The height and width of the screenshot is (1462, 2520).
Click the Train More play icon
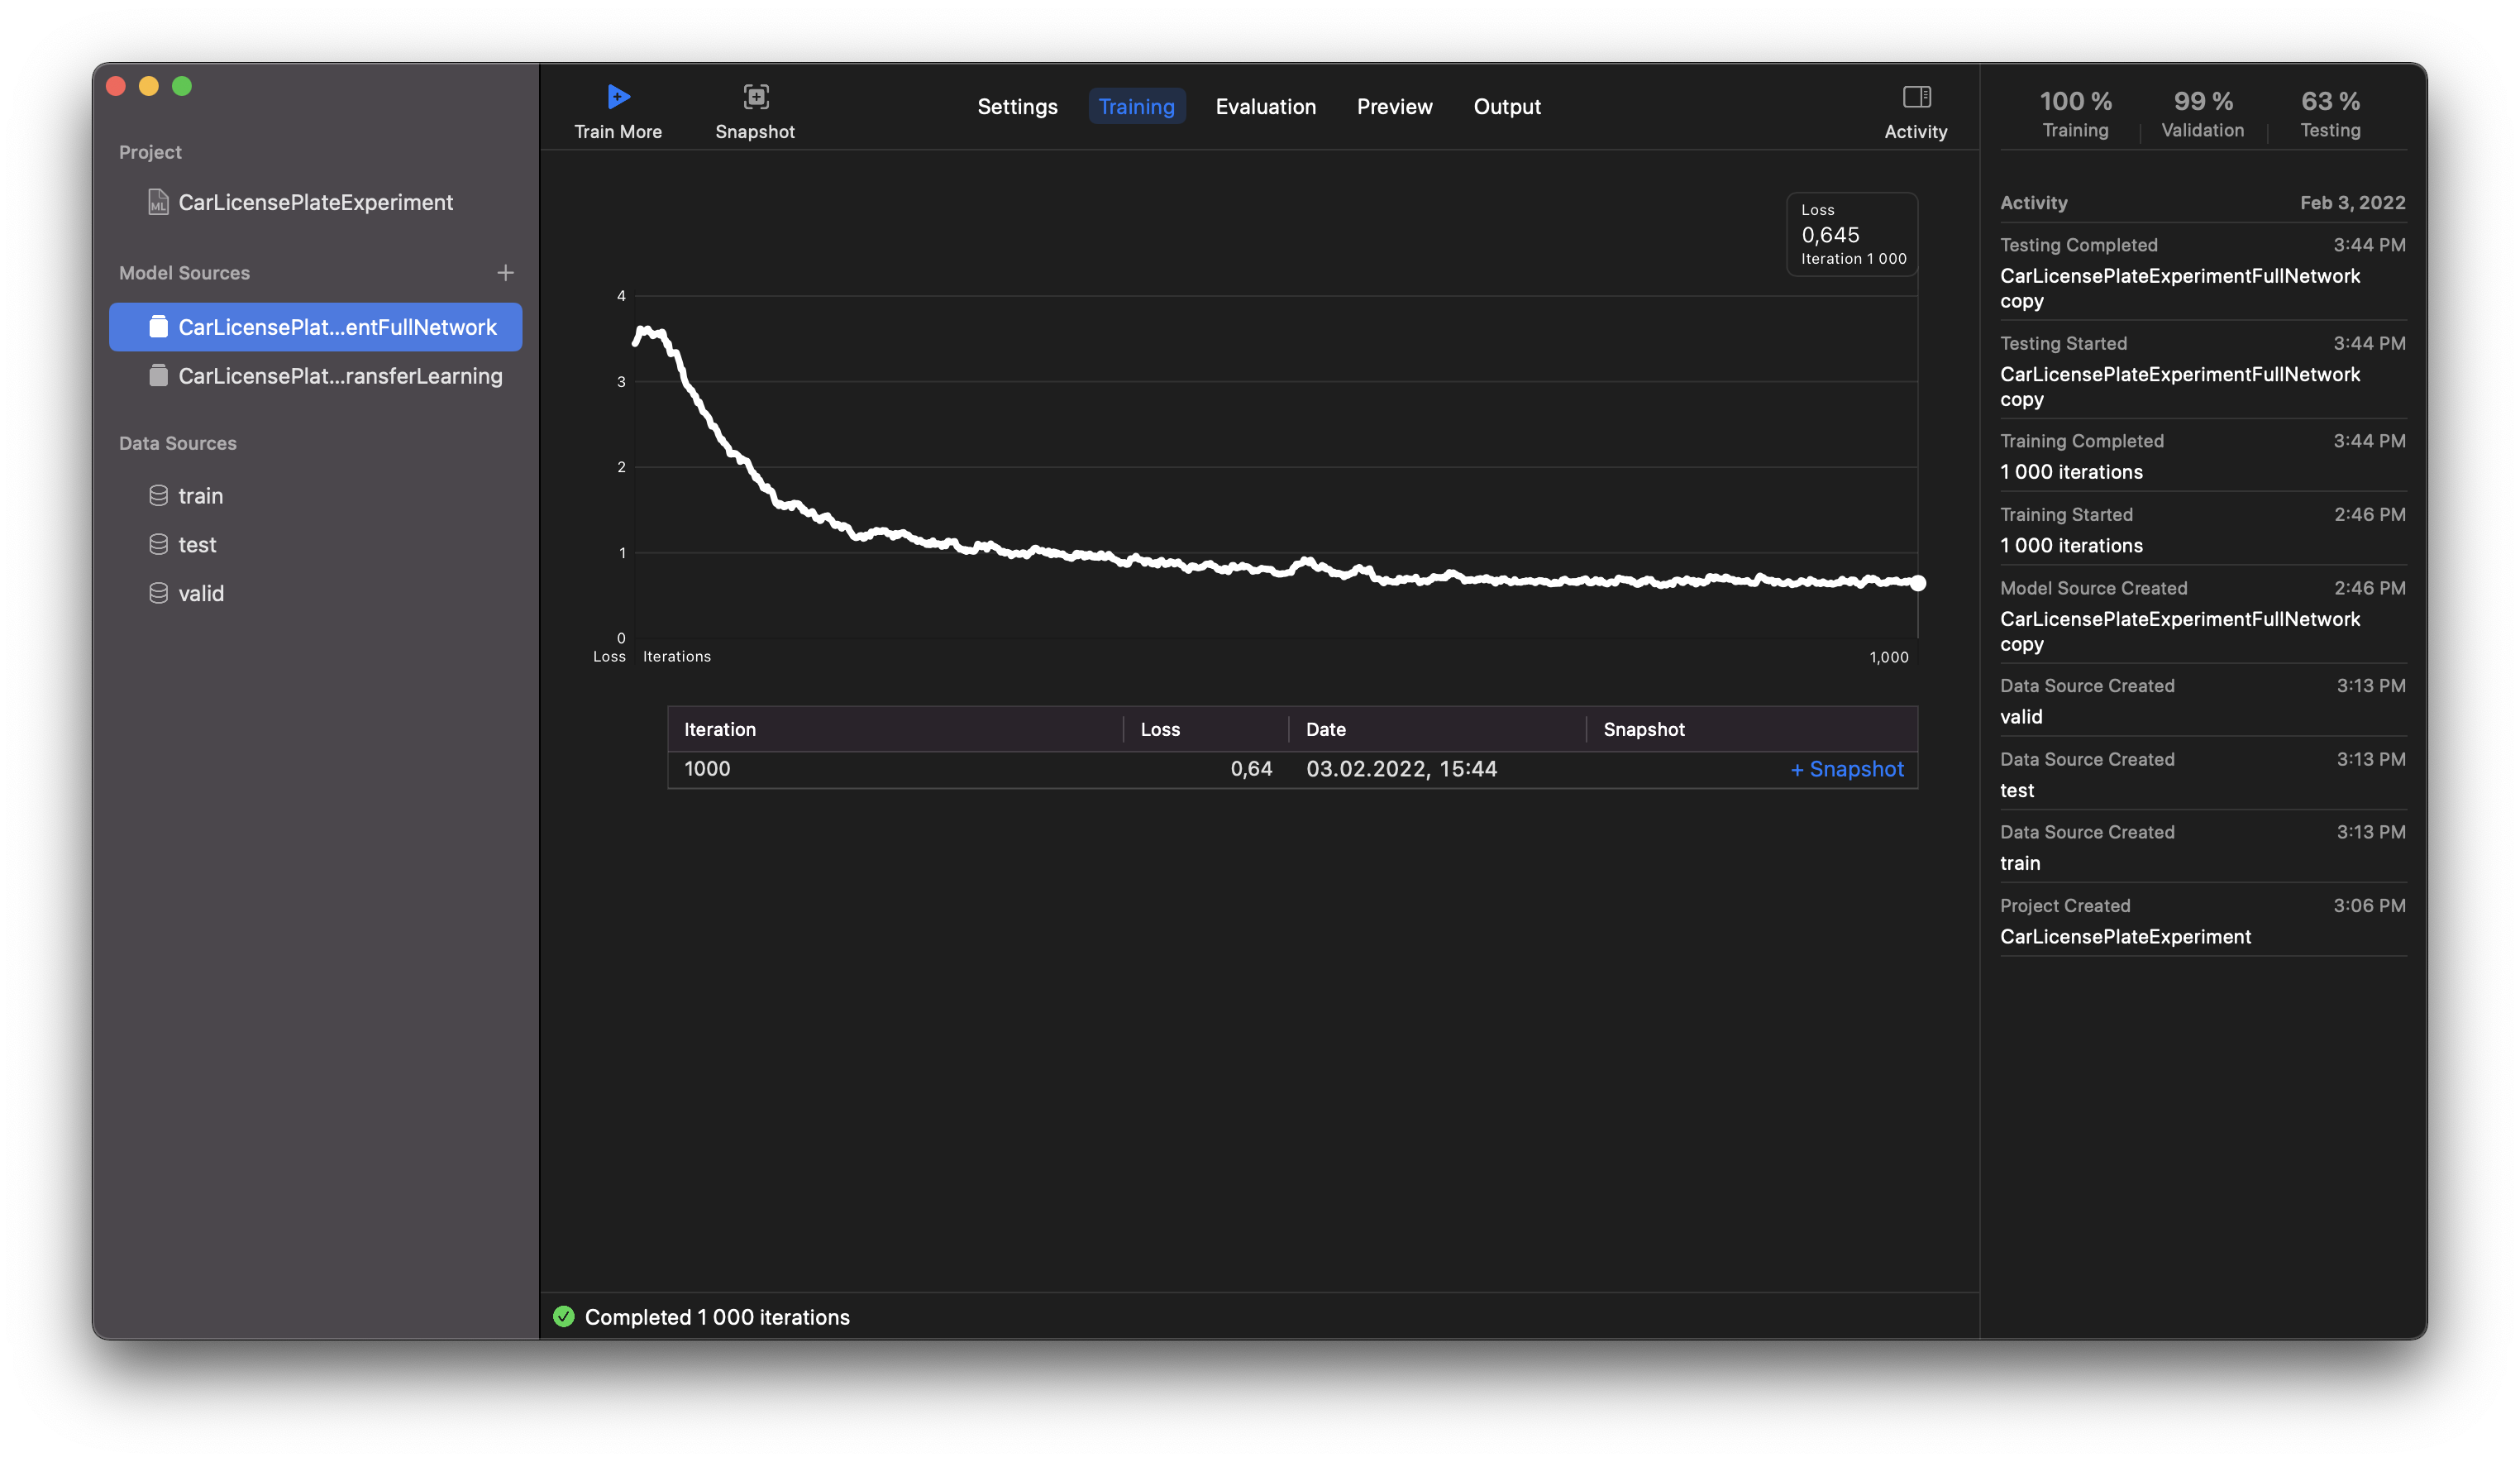[x=618, y=97]
